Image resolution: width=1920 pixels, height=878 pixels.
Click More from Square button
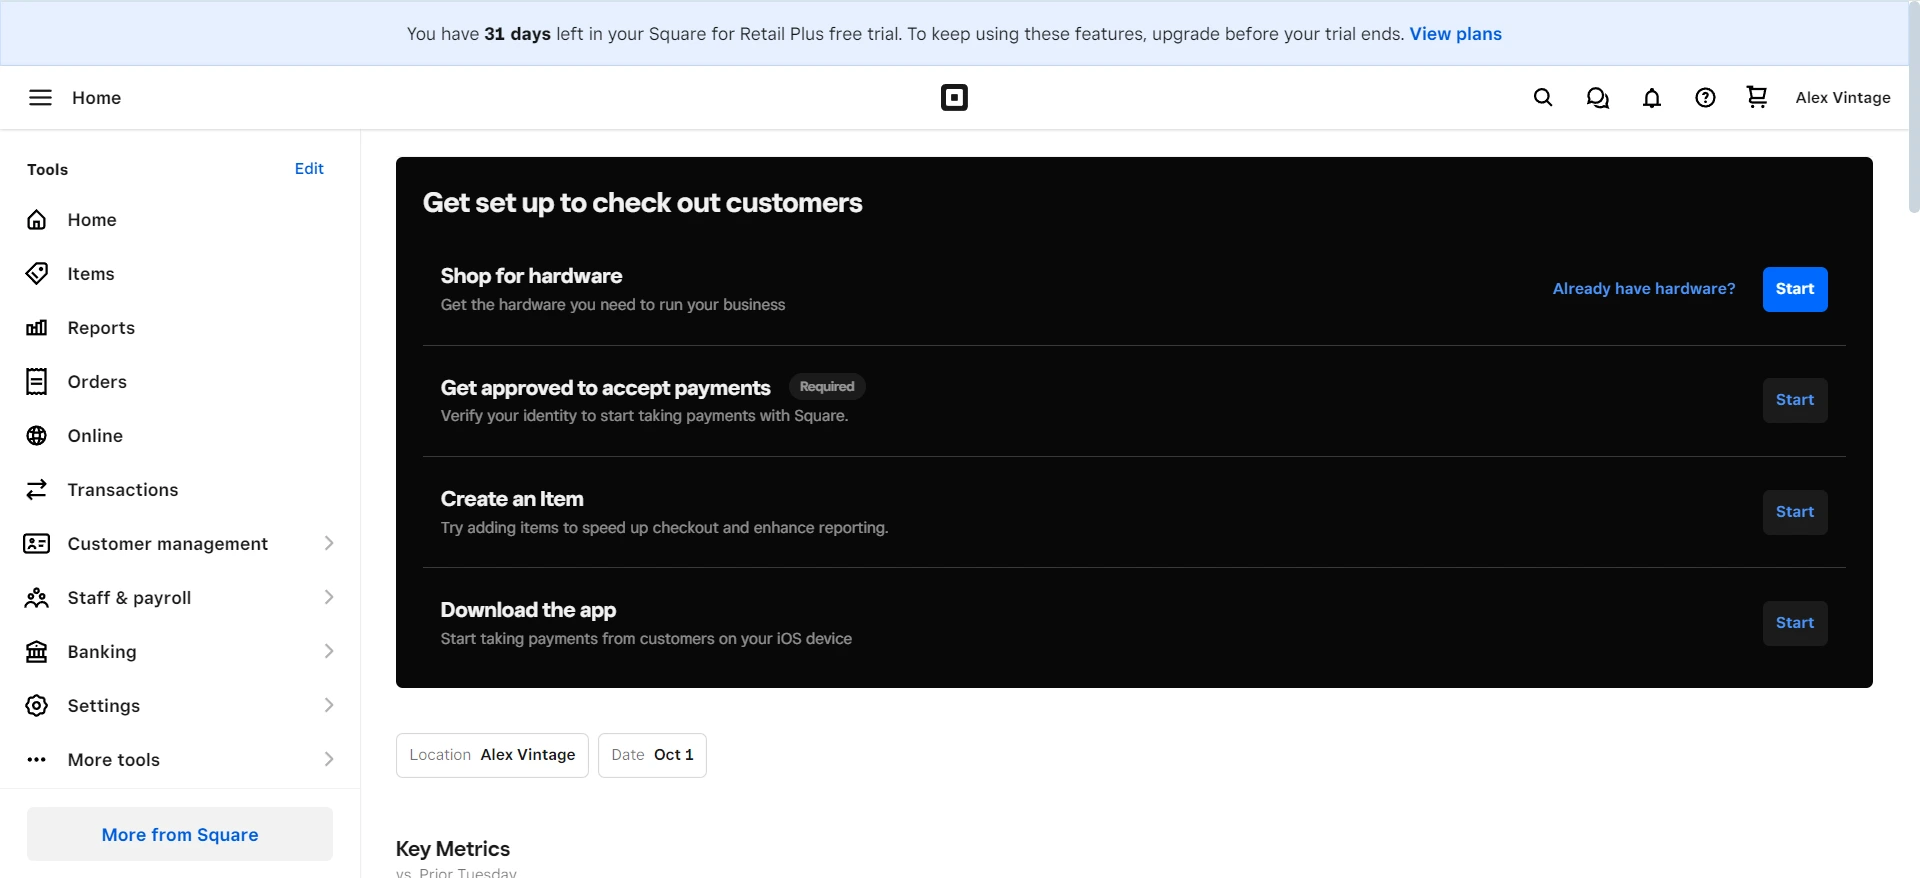180,834
